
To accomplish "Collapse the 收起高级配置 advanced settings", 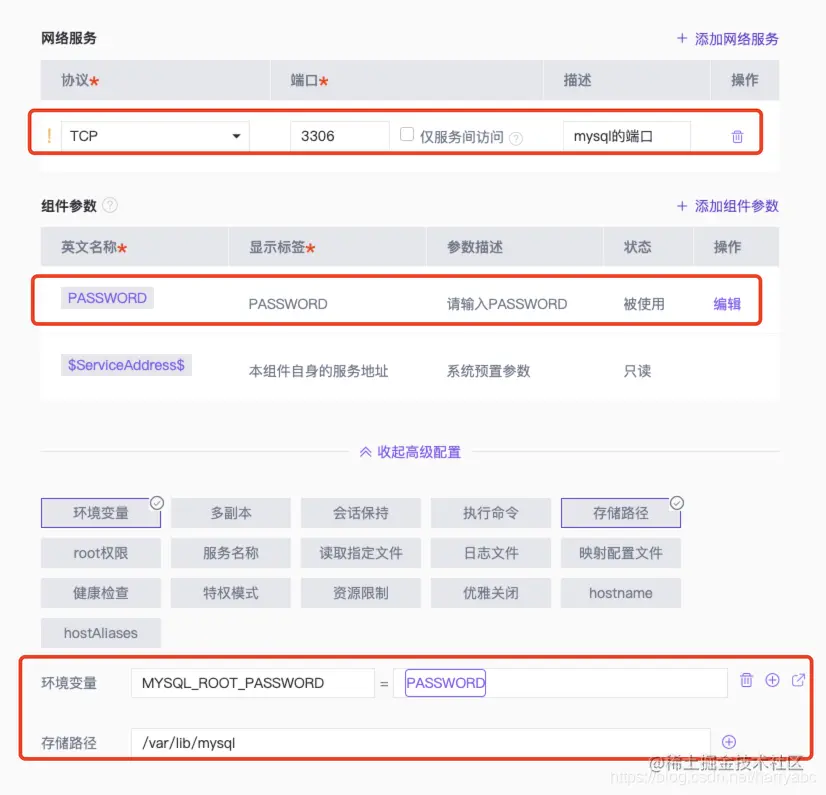I will click(412, 452).
